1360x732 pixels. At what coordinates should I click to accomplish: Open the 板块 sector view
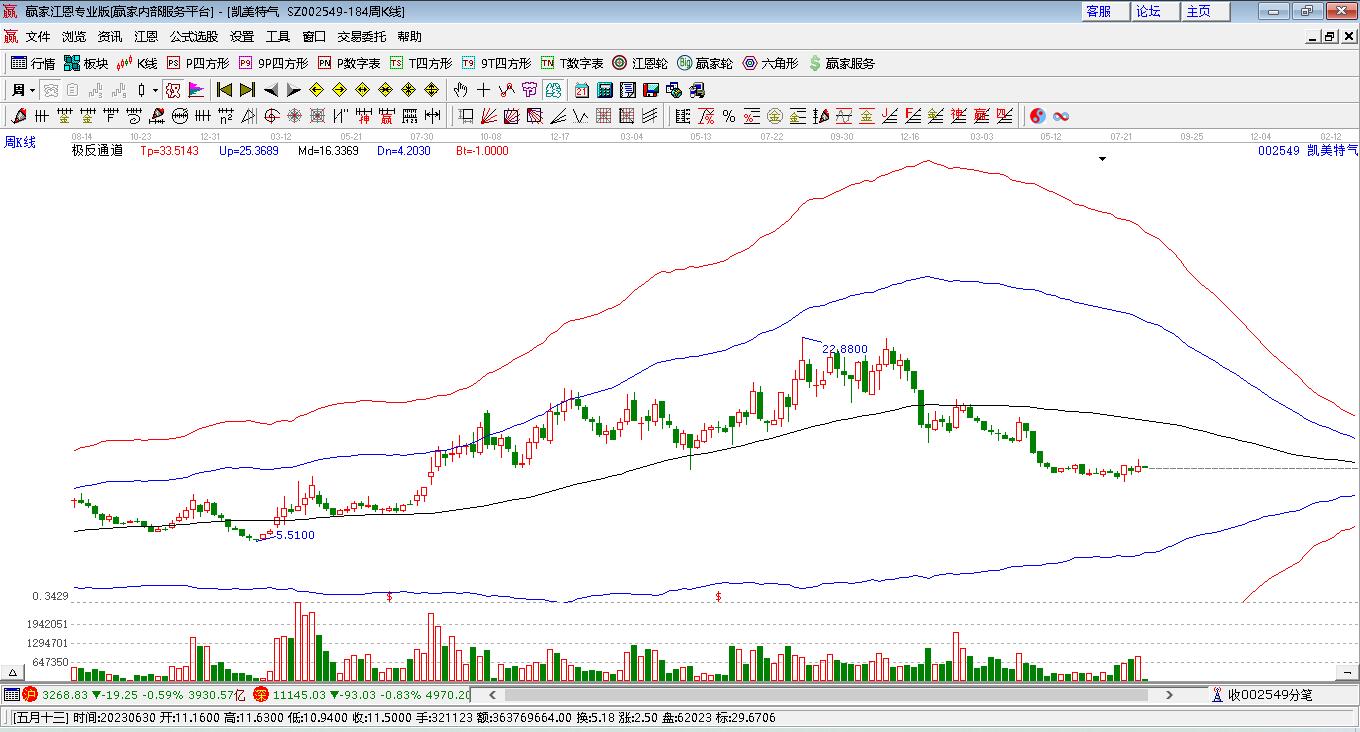86,63
